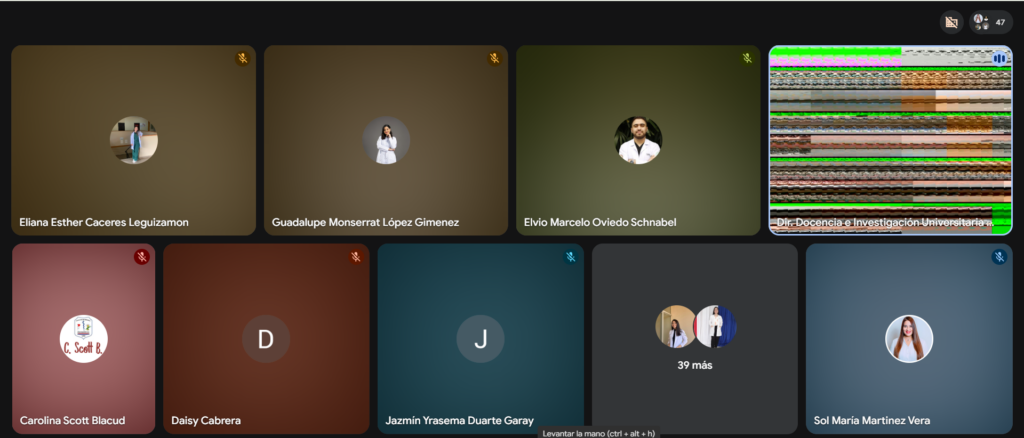
Task: Show the '39 más' additional participants
Action: coord(695,365)
